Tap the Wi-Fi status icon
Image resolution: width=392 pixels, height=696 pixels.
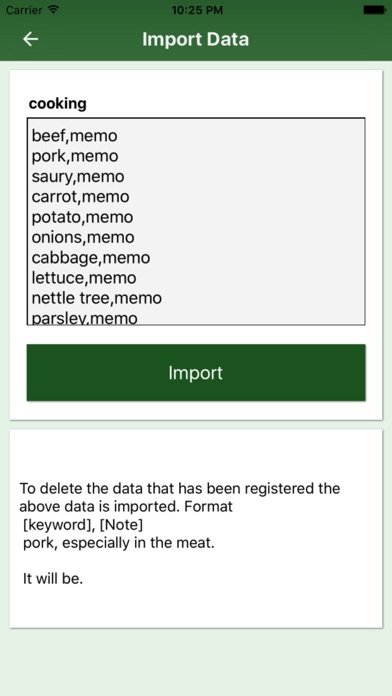(x=54, y=10)
